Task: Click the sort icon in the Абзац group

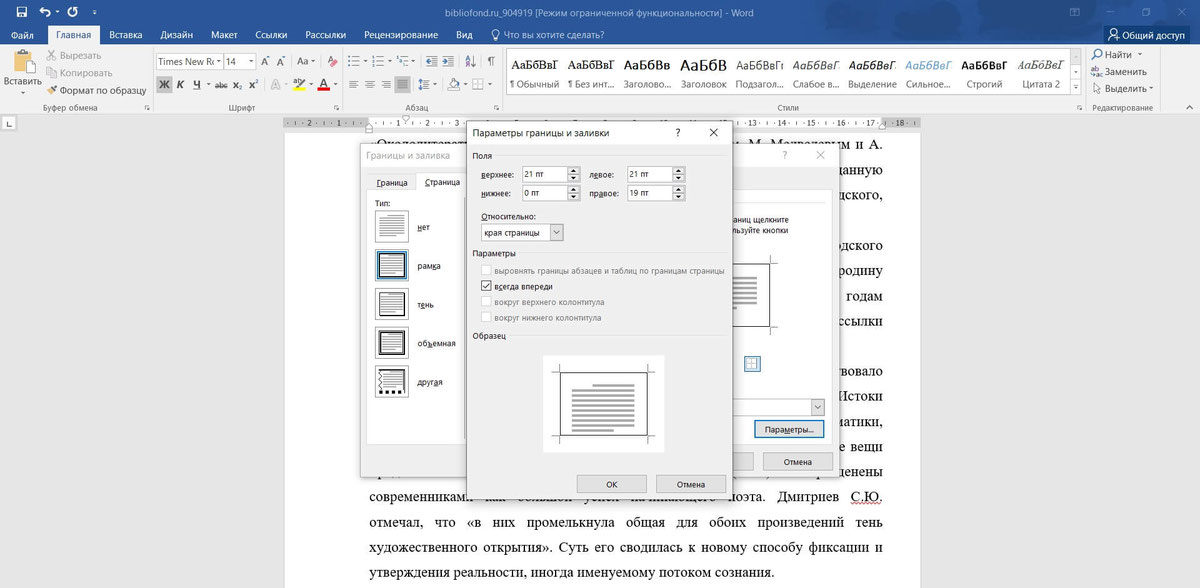Action: [x=470, y=61]
